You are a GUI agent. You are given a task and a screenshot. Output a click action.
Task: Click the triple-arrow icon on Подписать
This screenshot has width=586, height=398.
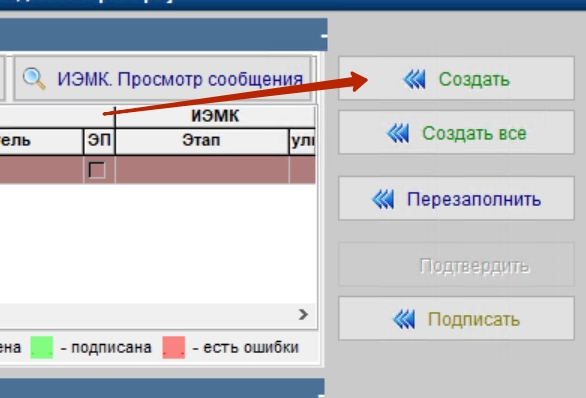[x=404, y=320]
